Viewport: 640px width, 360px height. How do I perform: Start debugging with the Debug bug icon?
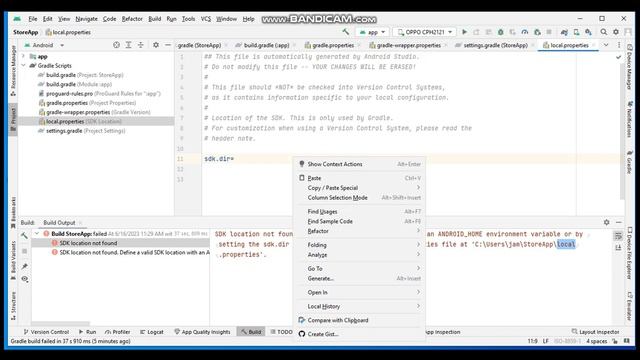(x=500, y=32)
